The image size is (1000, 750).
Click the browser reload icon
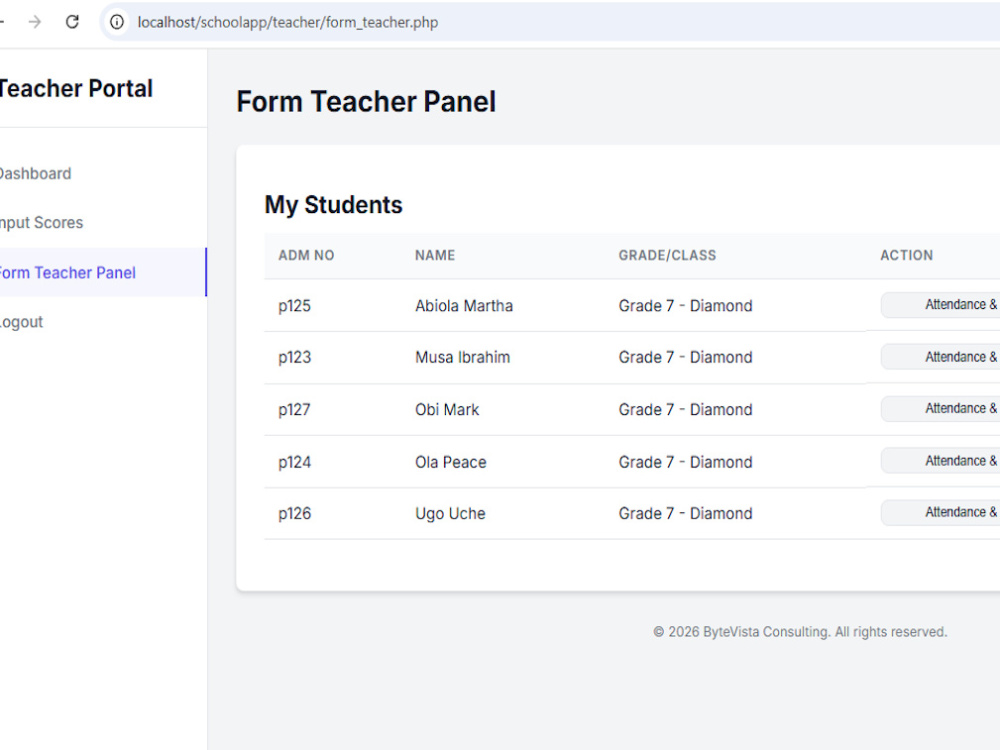(x=72, y=22)
